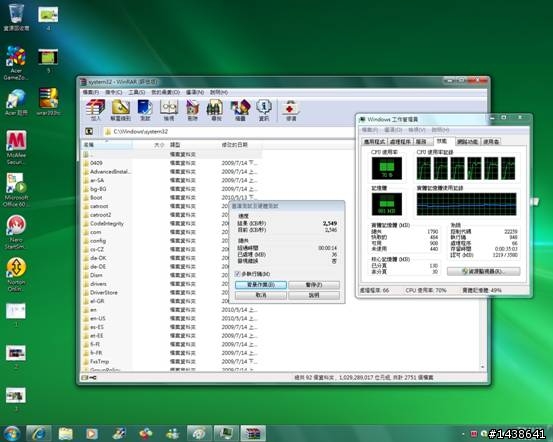Screen dimensions: 553x442
Task: Open the WinRAR Tools (工具) menu
Action: pos(136,92)
